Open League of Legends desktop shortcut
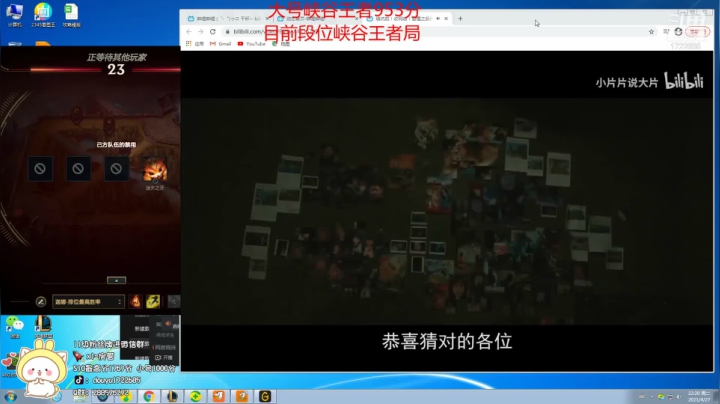 pyautogui.click(x=43, y=326)
